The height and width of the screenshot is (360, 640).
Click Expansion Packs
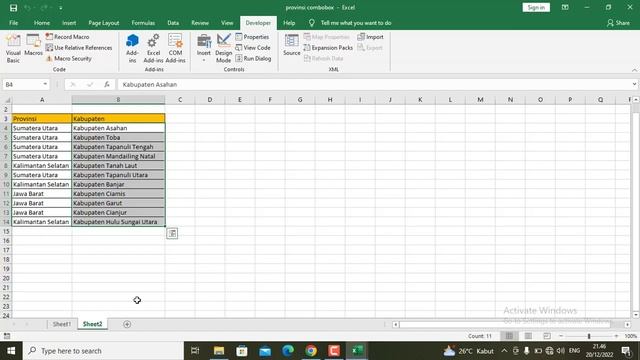[x=328, y=48]
